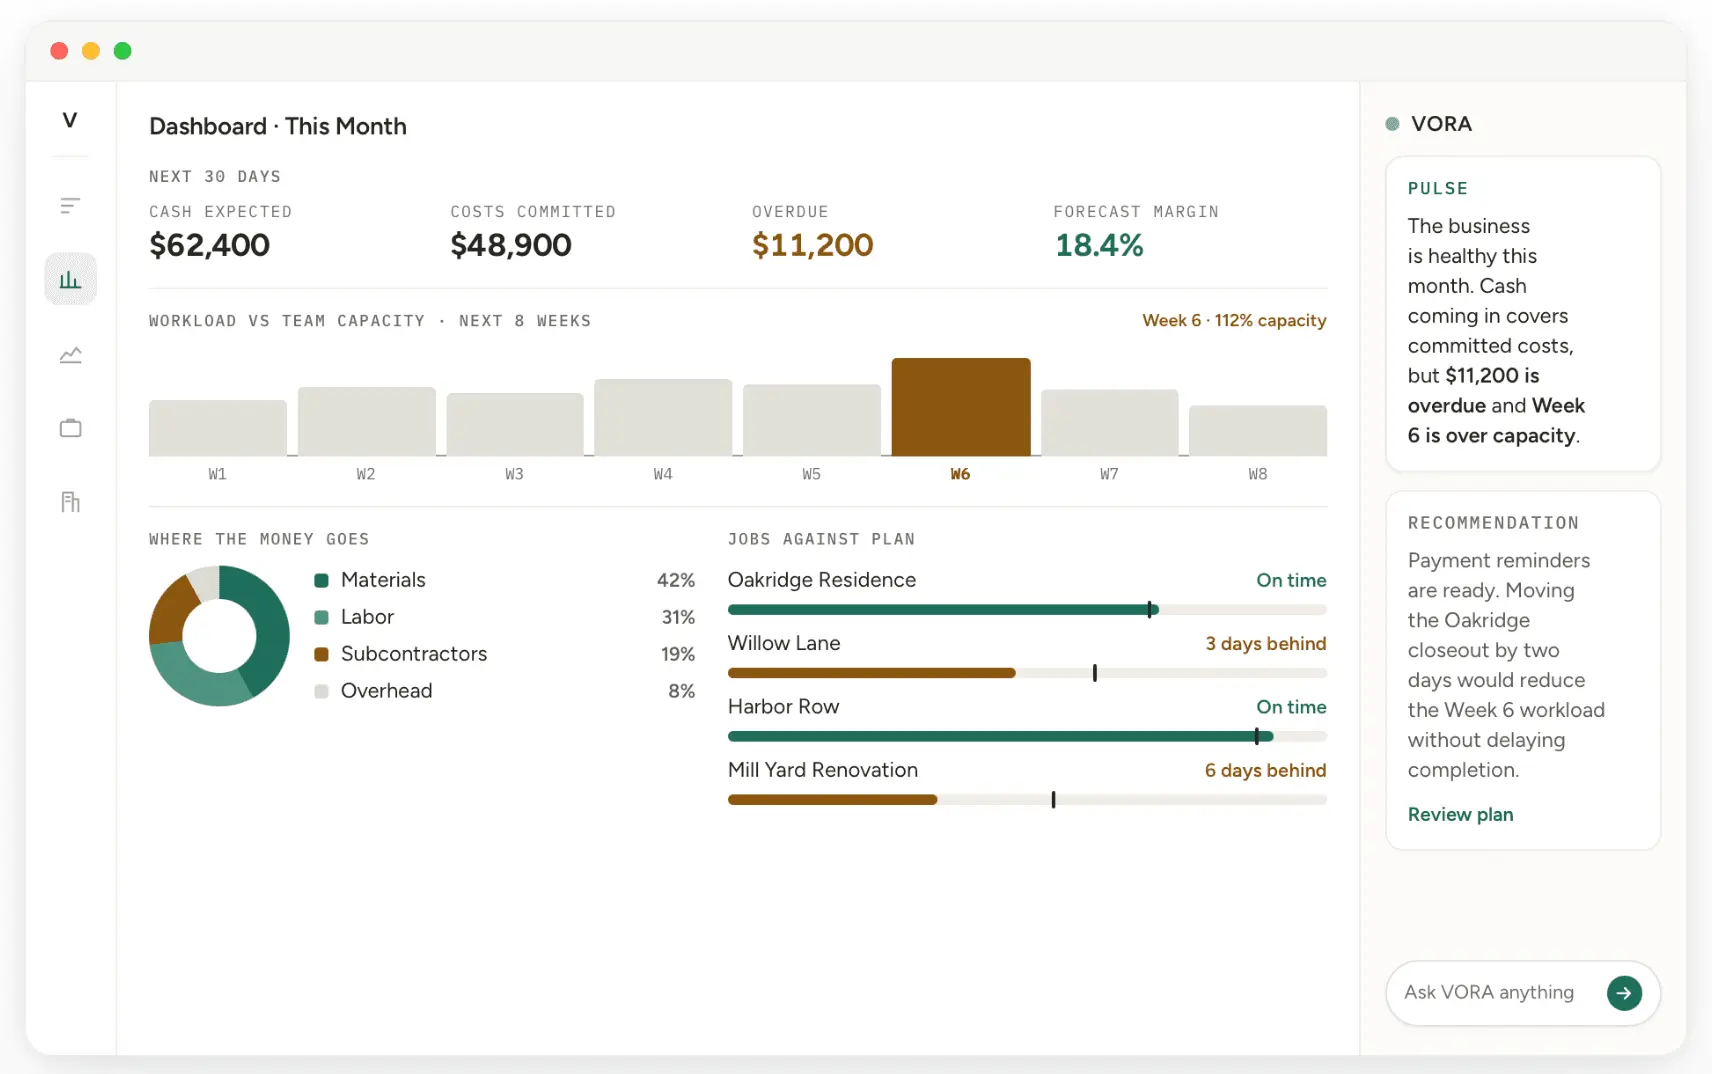
Task: Click the Harbor Row progress bar
Action: [x=1027, y=737]
